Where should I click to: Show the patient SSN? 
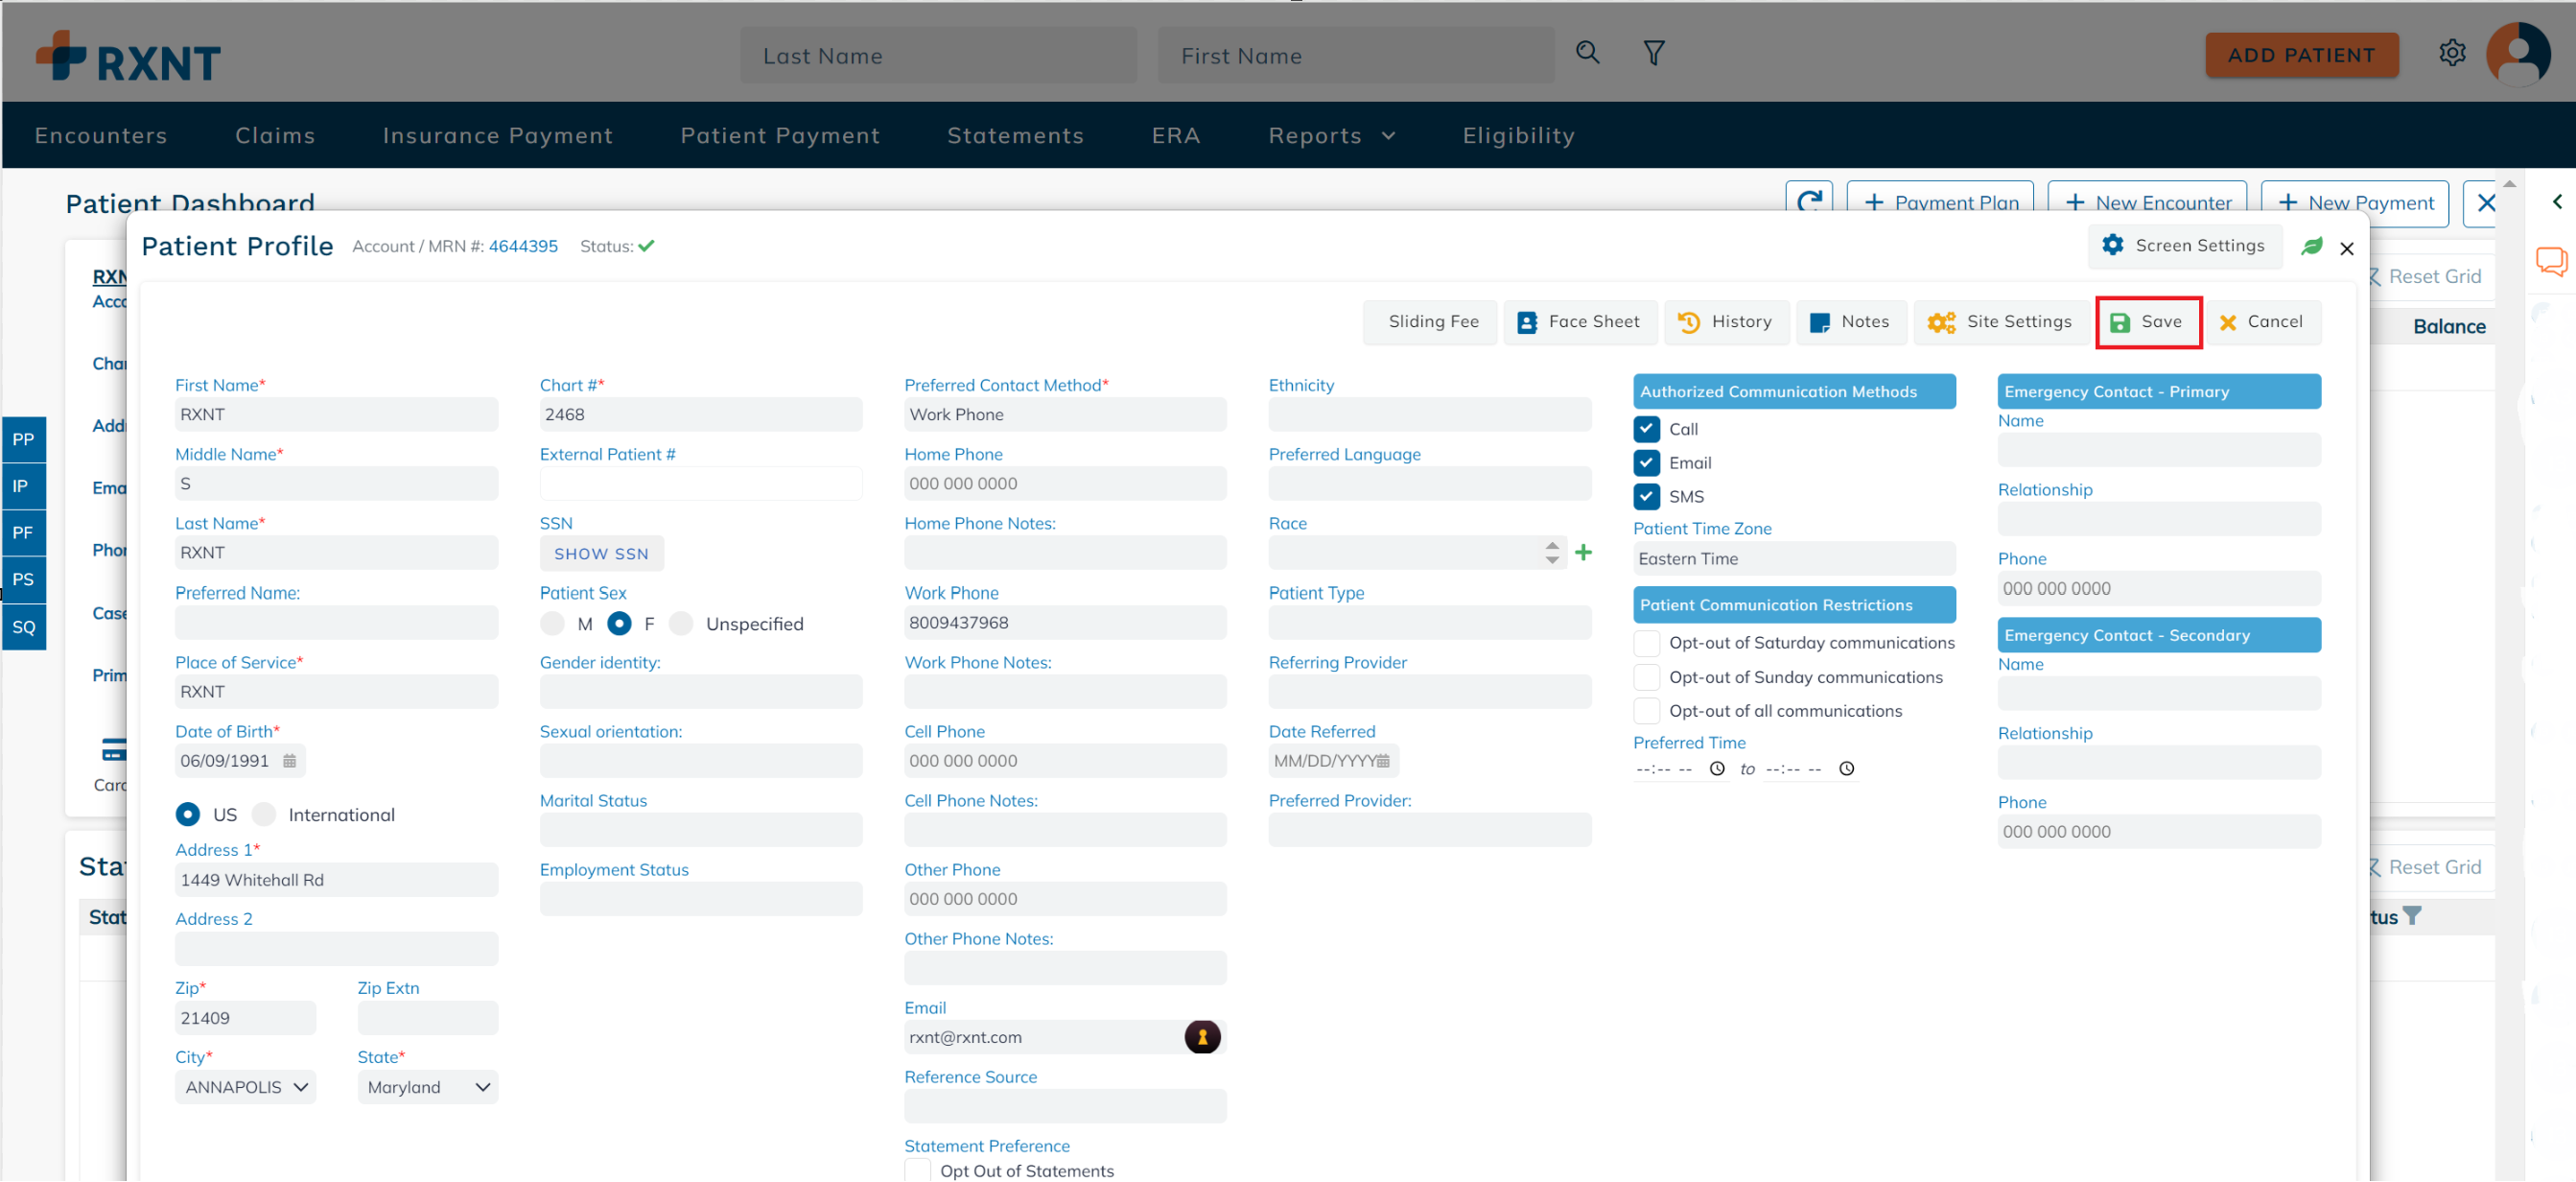pos(601,553)
